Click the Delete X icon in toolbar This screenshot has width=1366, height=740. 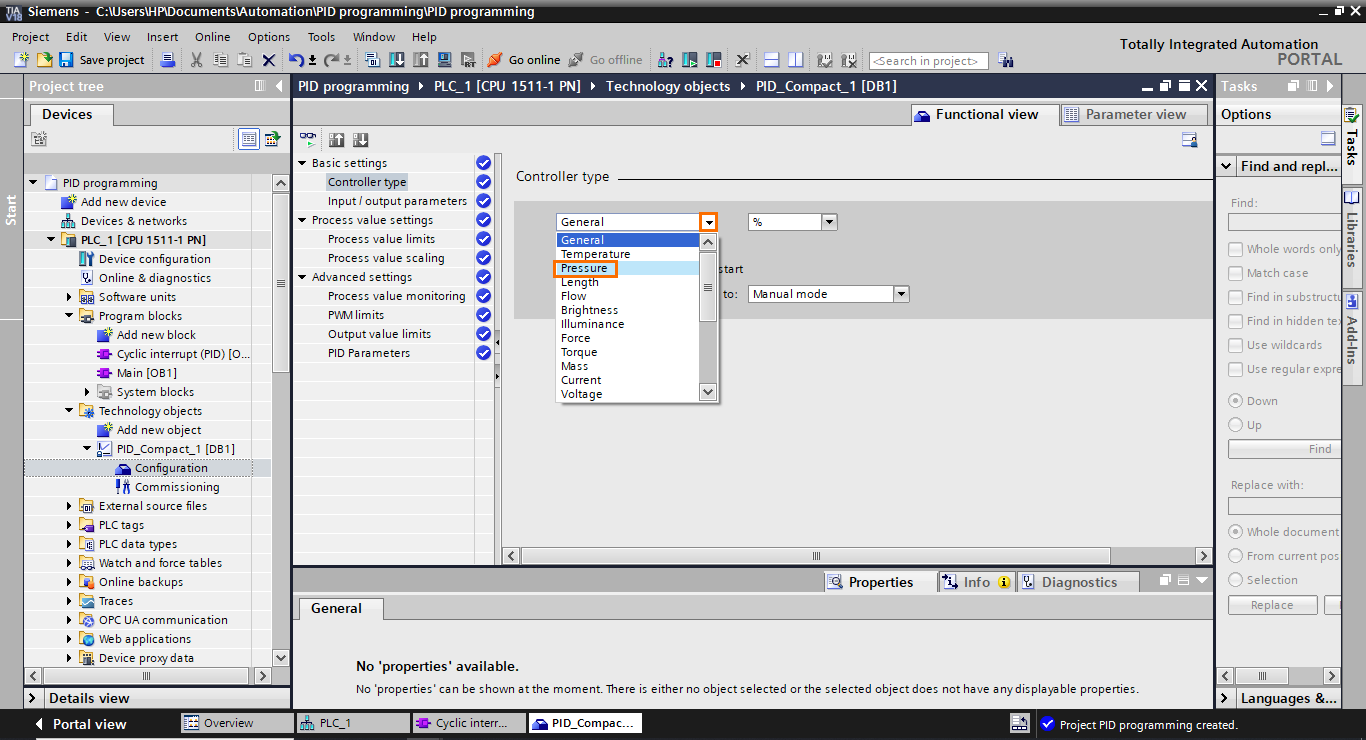click(x=269, y=60)
